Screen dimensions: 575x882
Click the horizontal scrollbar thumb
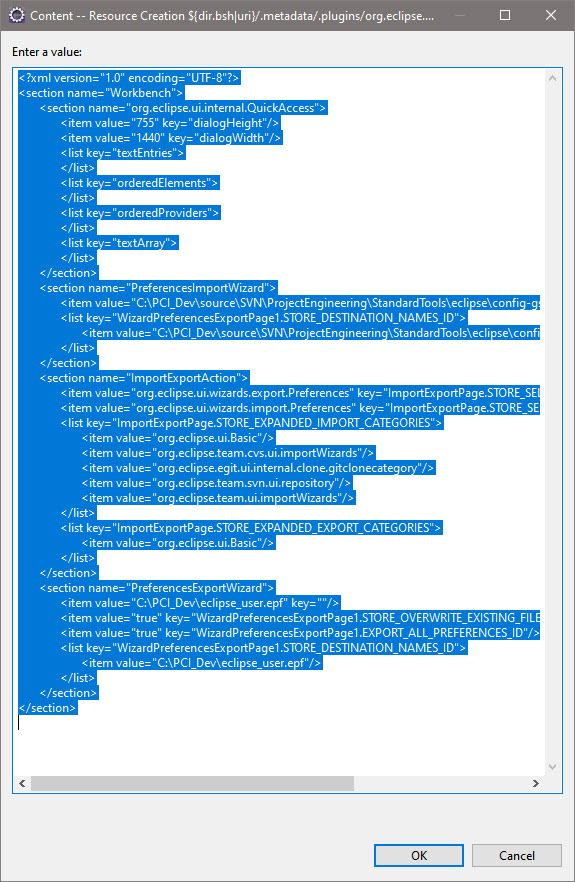pyautogui.click(x=192, y=783)
